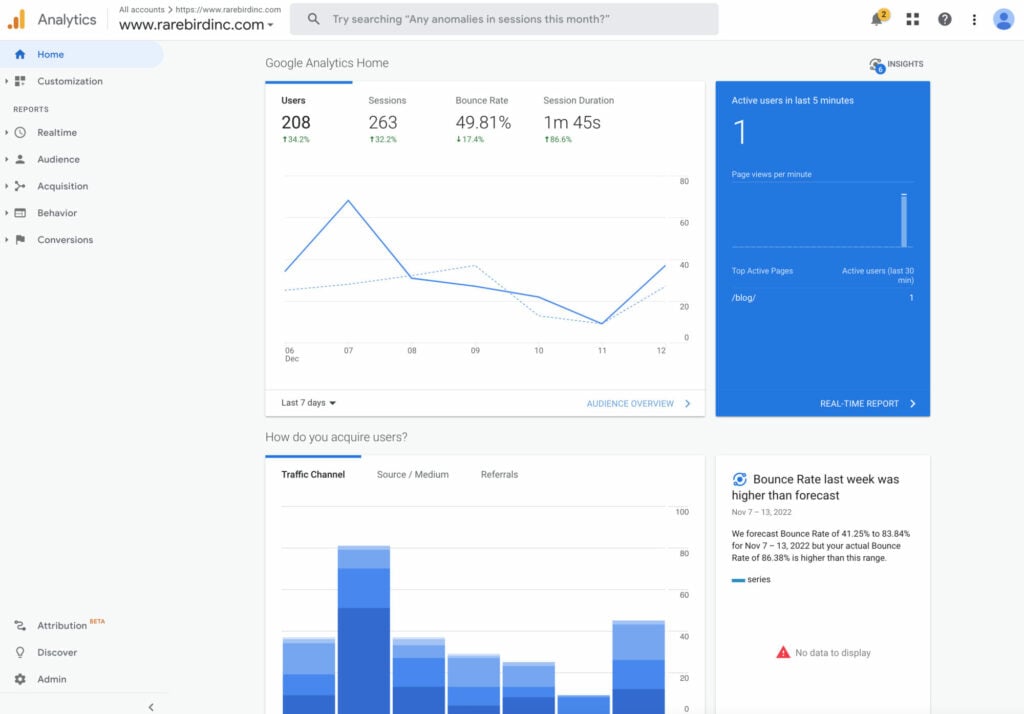Screen dimensions: 1024x714
Task: Open the three-dot more options menu
Action: click(974, 19)
